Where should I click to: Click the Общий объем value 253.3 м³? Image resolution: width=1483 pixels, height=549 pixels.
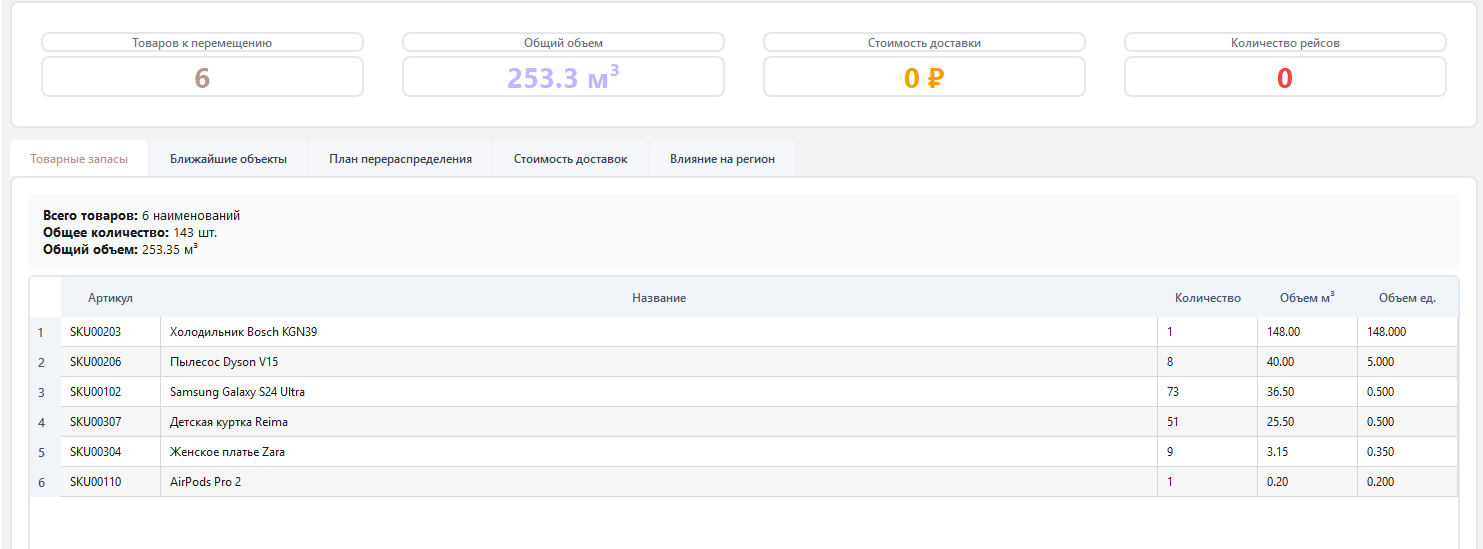click(x=563, y=77)
